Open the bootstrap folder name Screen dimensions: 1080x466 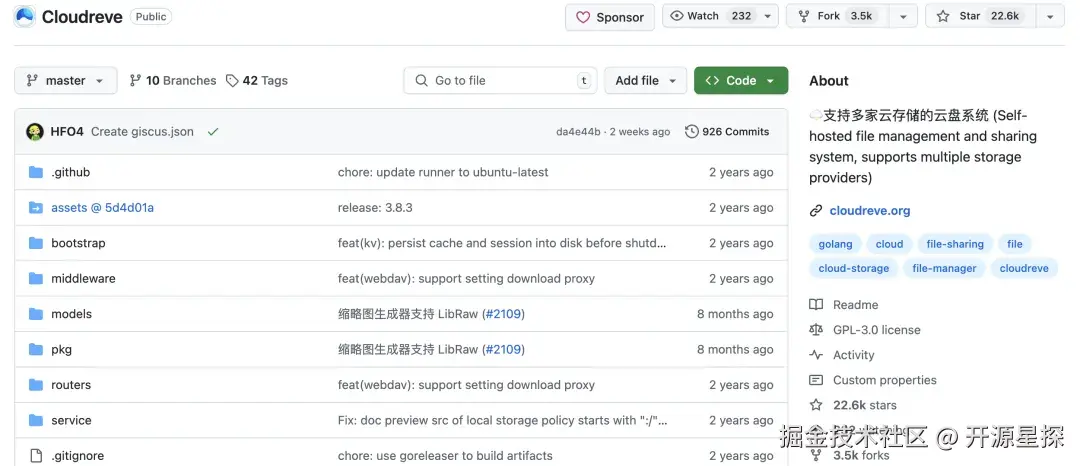79,243
